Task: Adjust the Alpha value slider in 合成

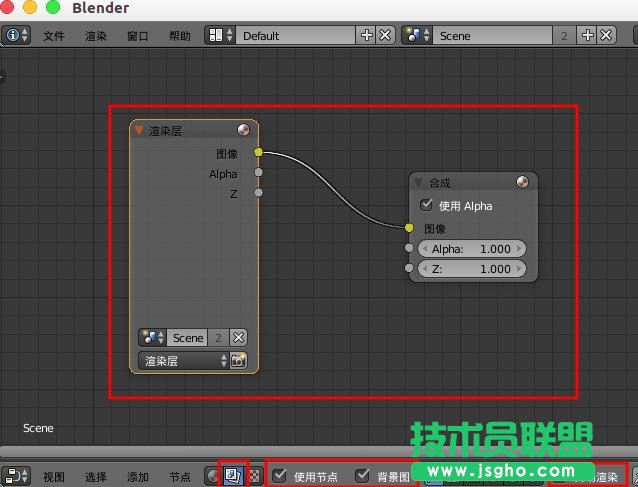Action: click(x=472, y=249)
